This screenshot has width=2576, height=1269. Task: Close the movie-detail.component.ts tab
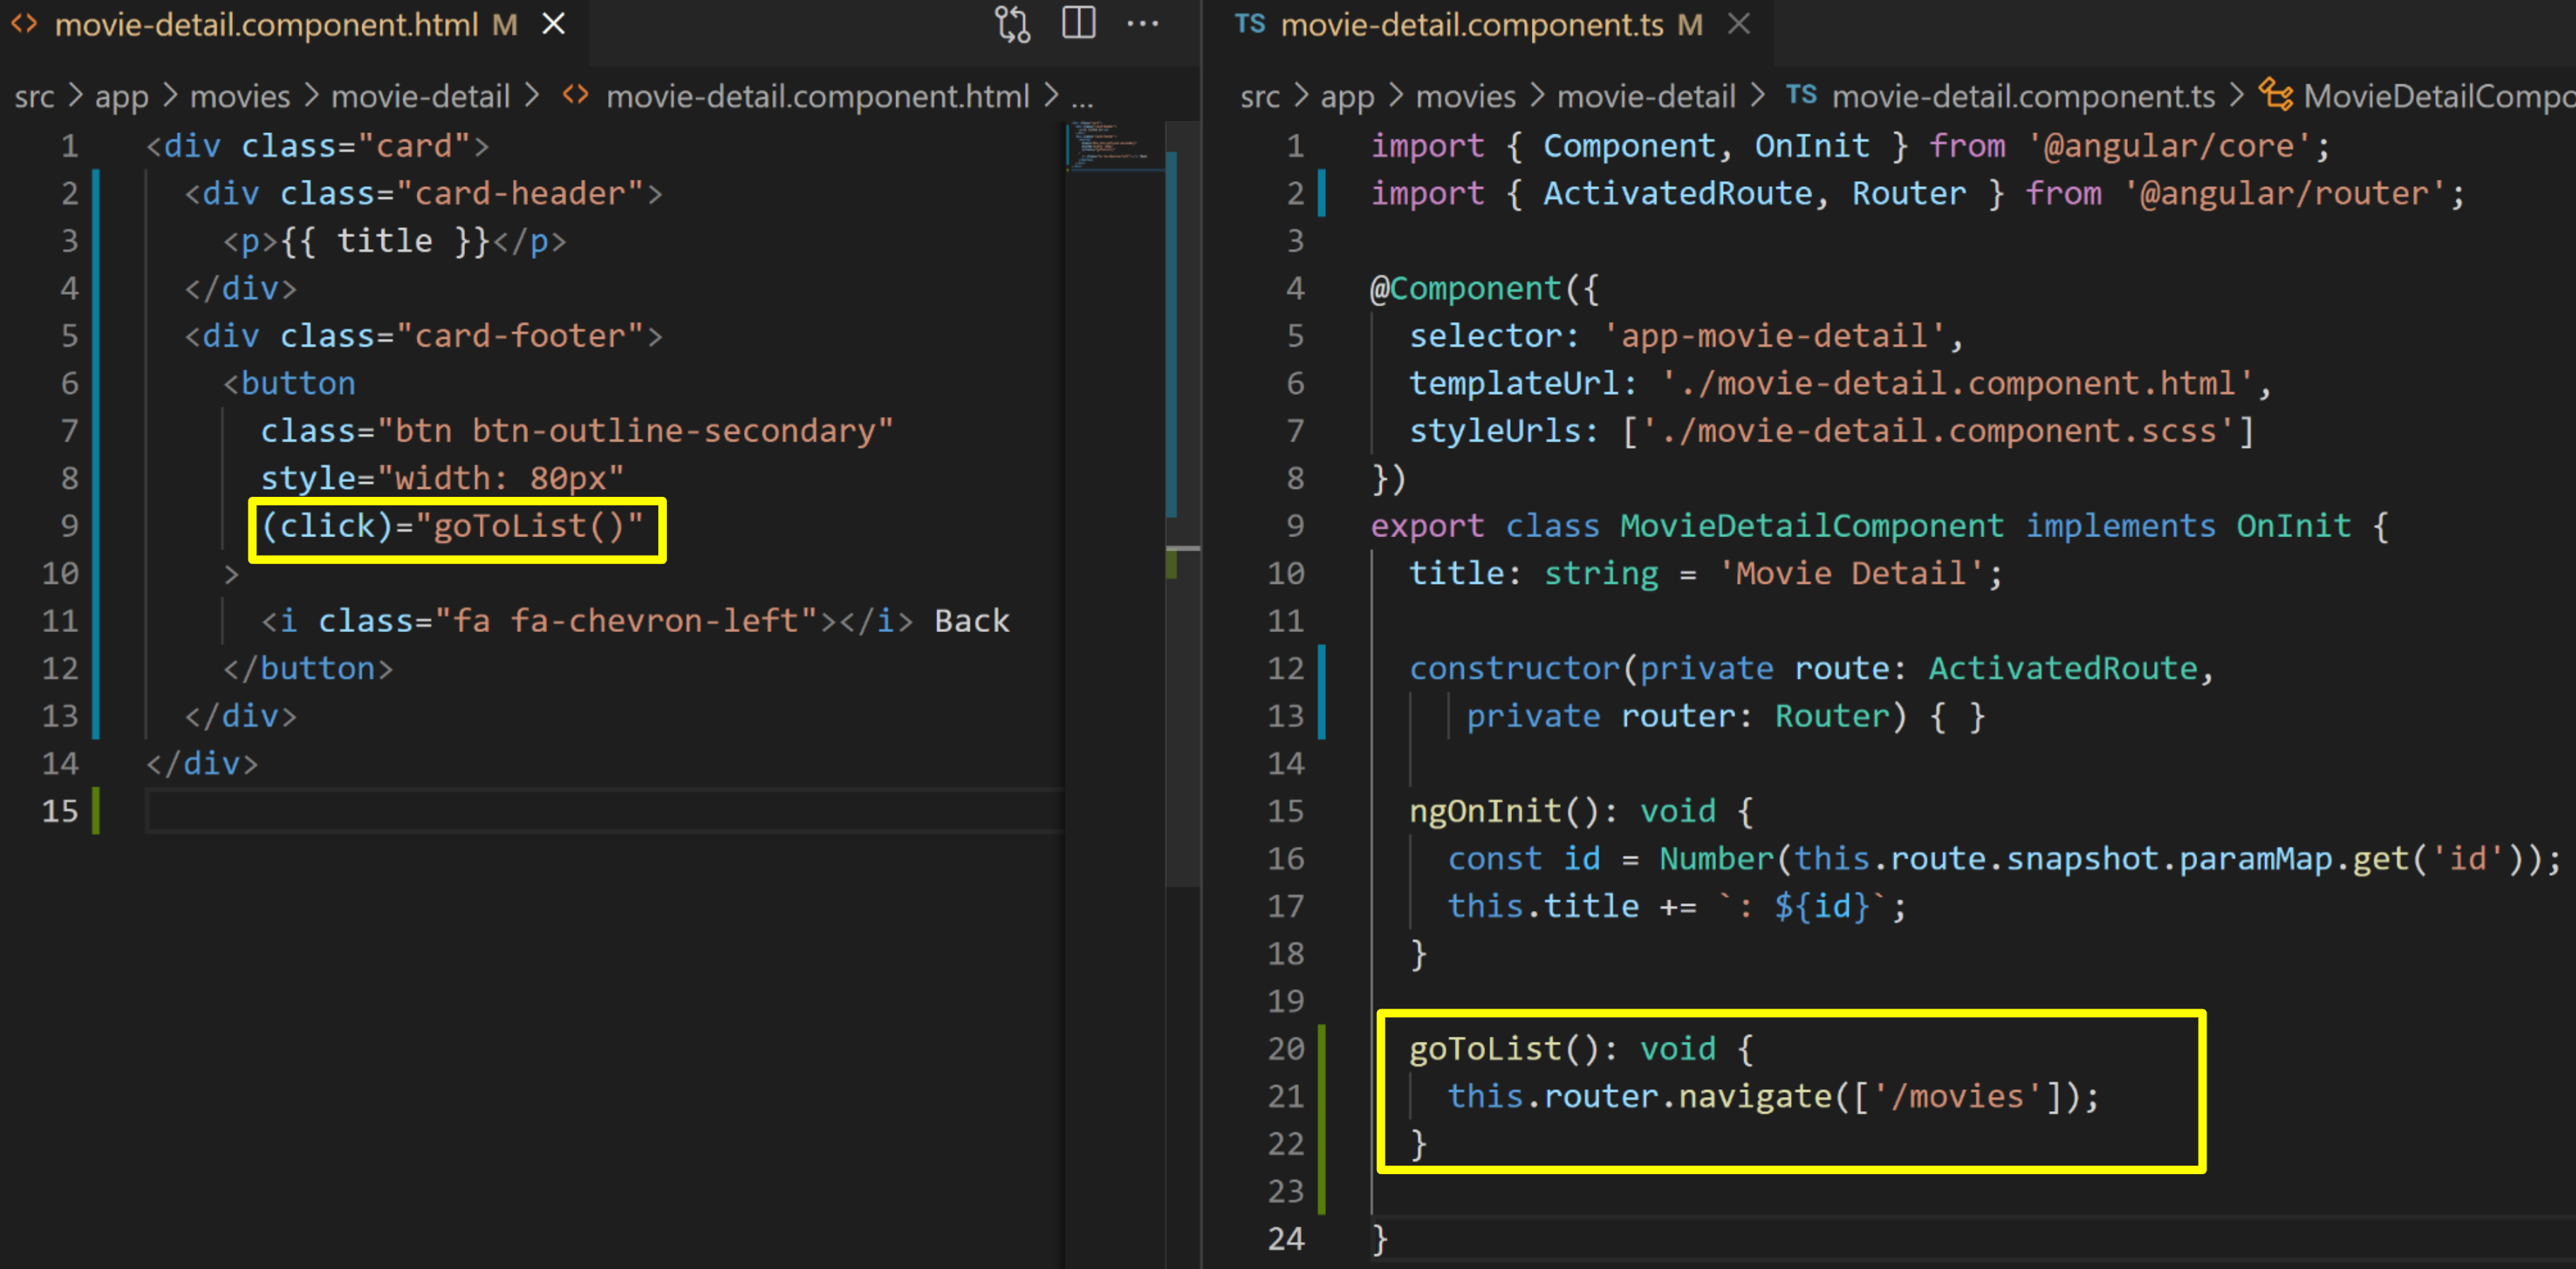pyautogui.click(x=1739, y=24)
